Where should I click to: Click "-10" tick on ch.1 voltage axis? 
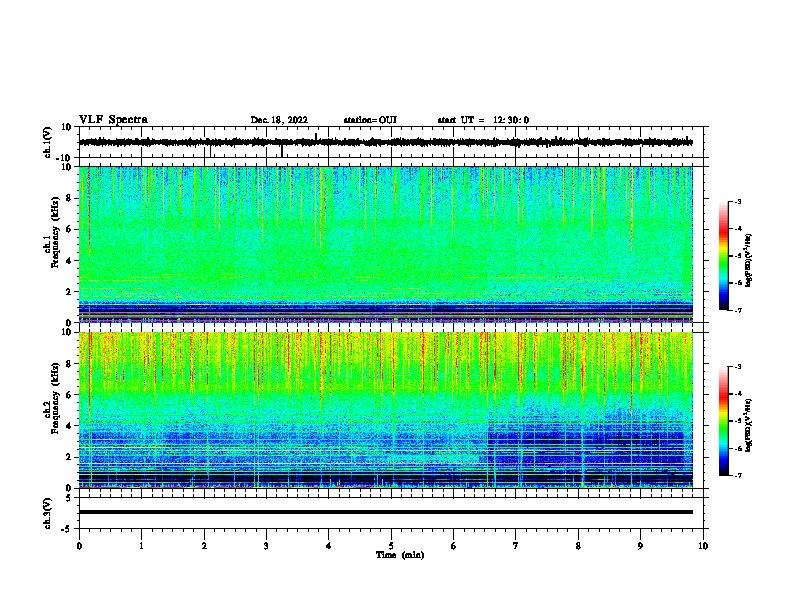65,158
